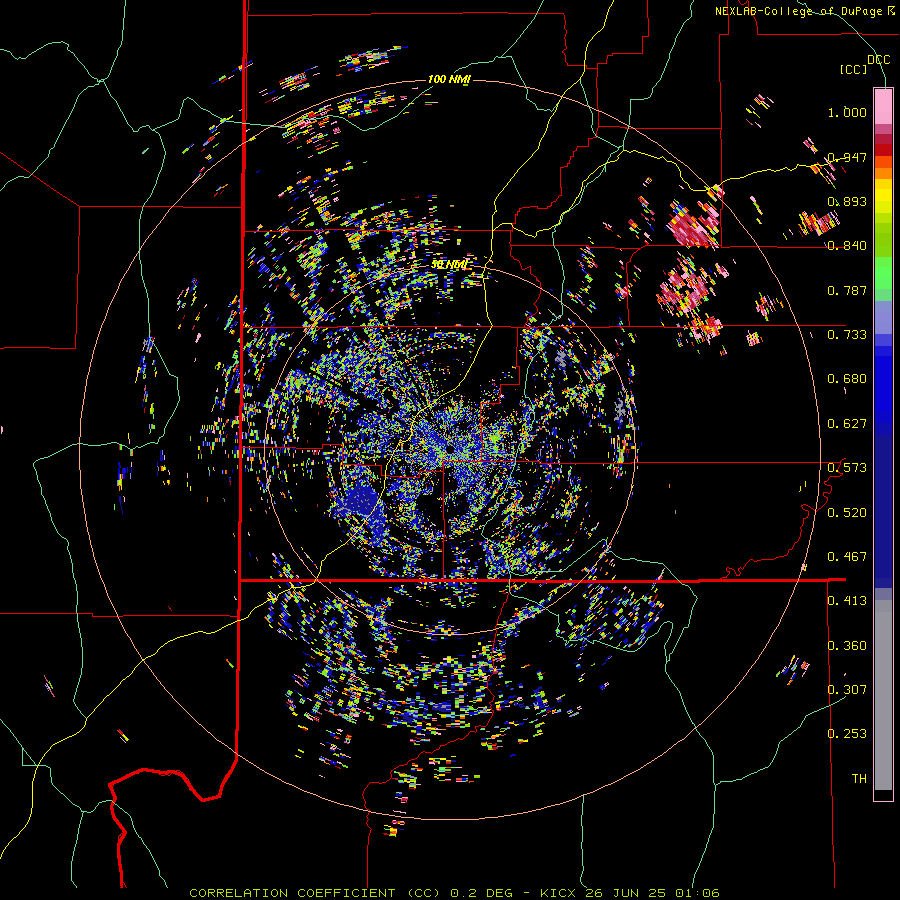This screenshot has height=900, width=900.
Task: Click the TH threshold label
Action: point(859,779)
